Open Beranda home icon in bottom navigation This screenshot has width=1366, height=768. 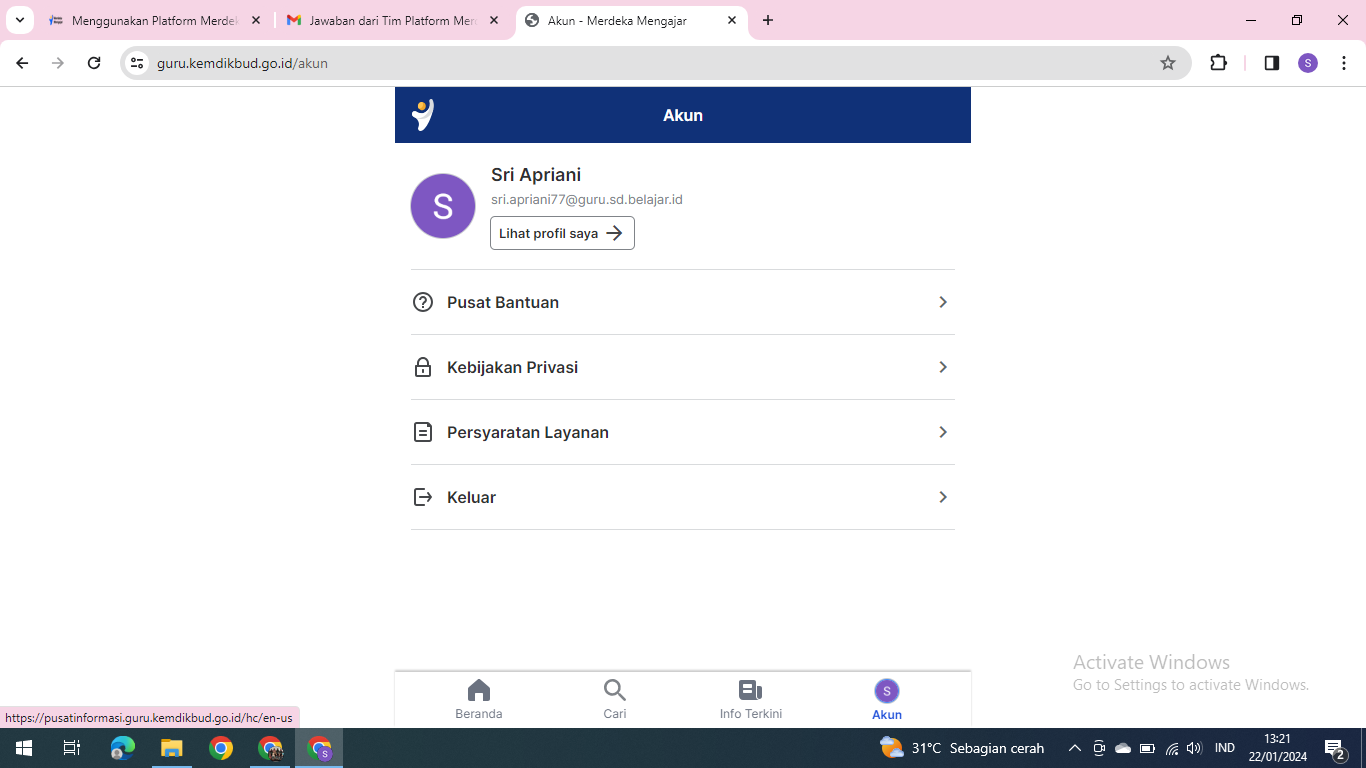479,691
